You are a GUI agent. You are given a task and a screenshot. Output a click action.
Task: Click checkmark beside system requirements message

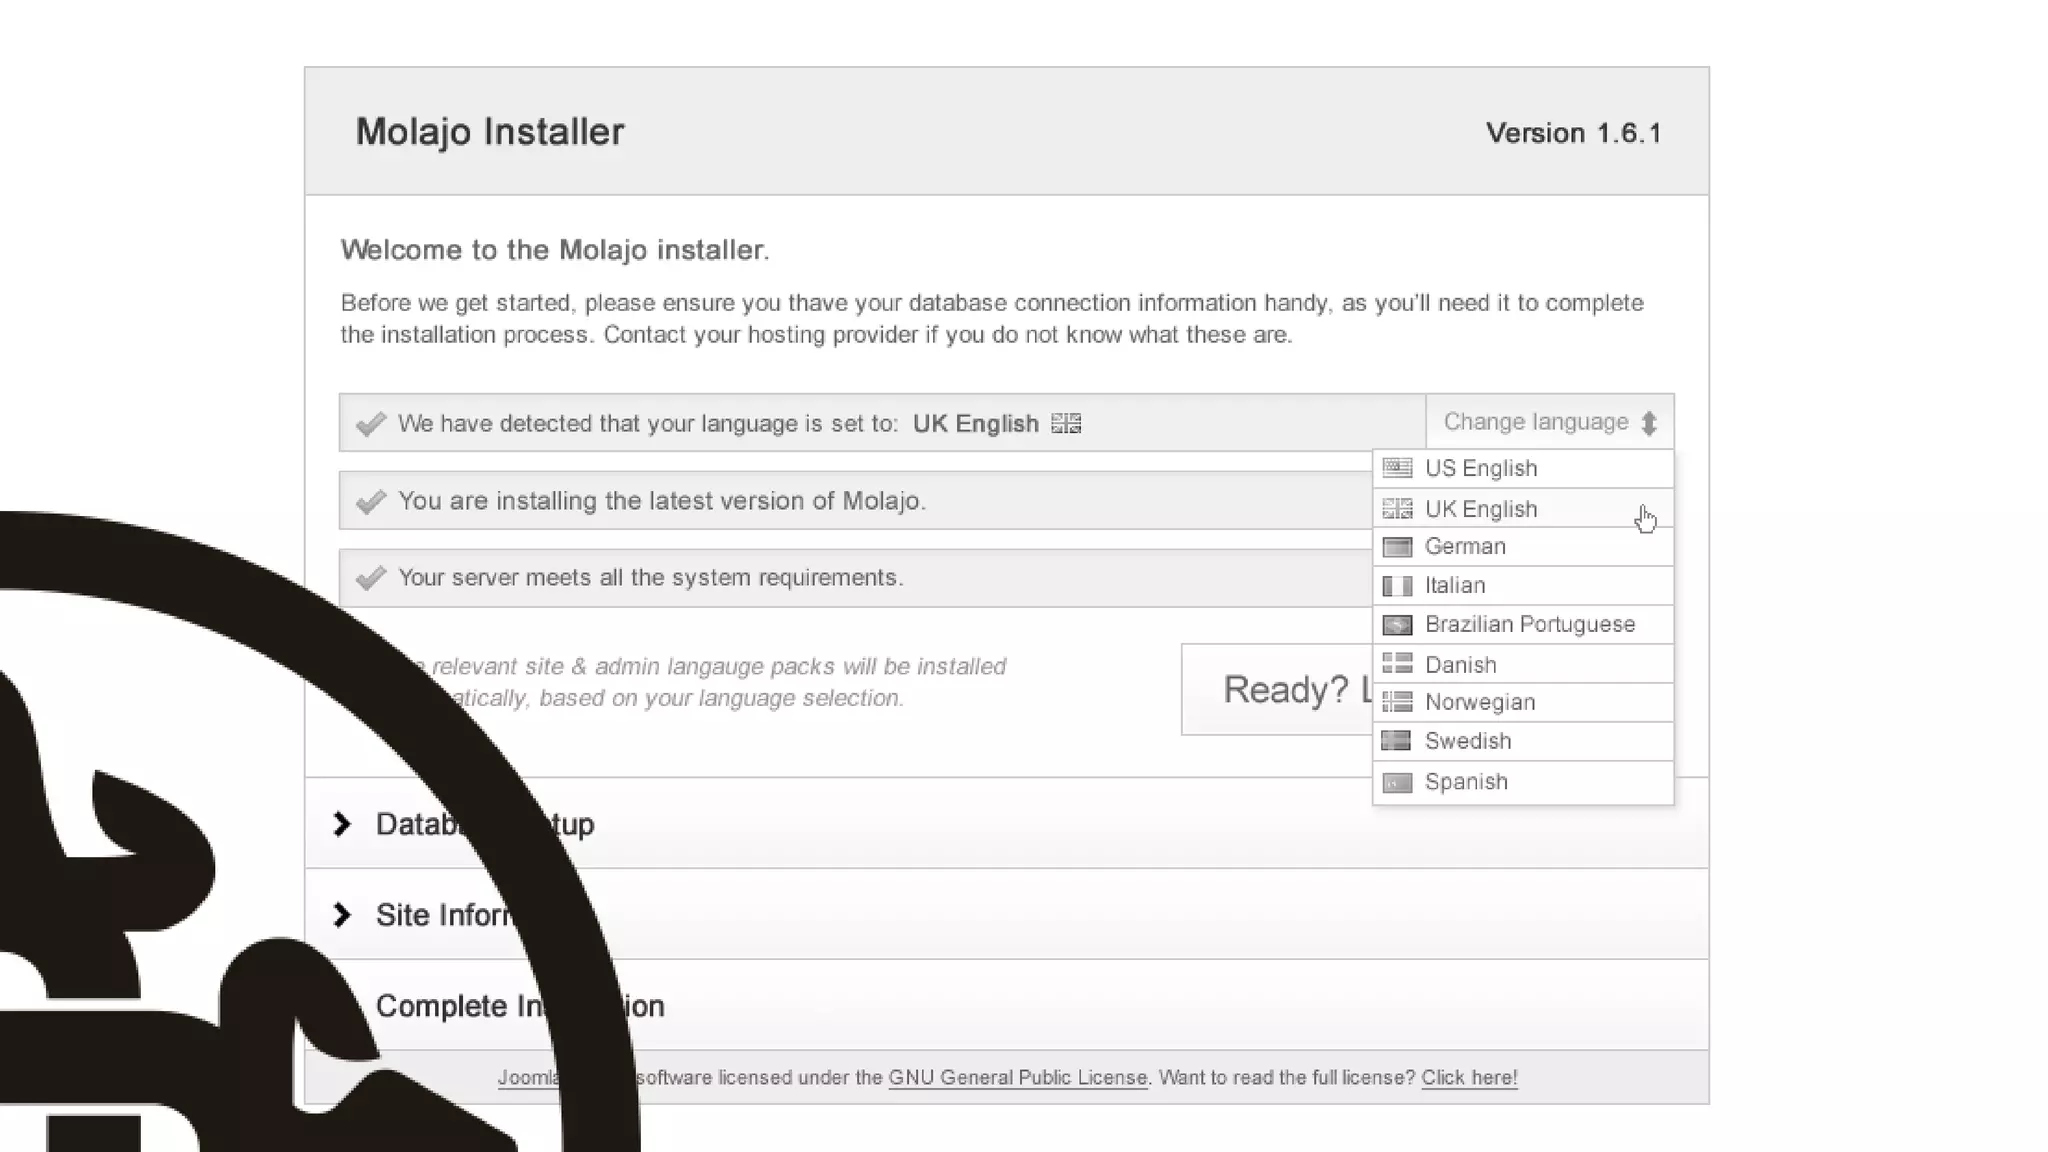(371, 578)
